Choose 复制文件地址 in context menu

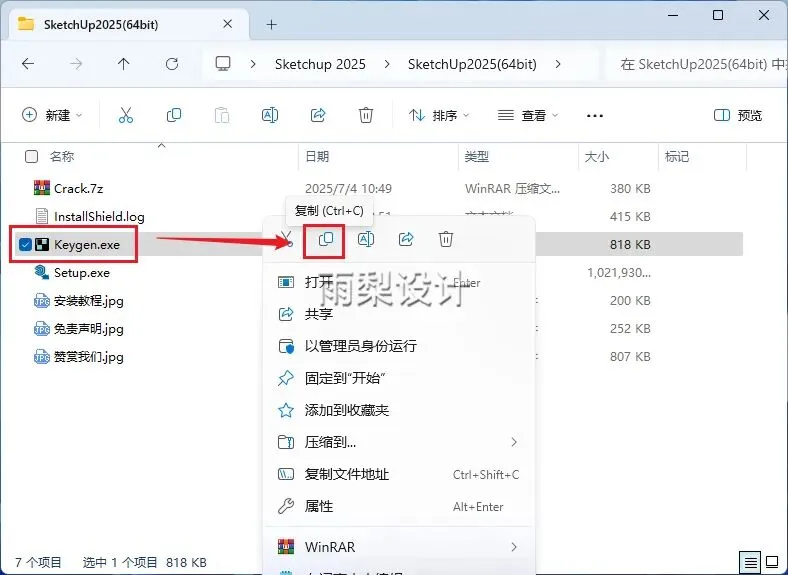[399, 474]
